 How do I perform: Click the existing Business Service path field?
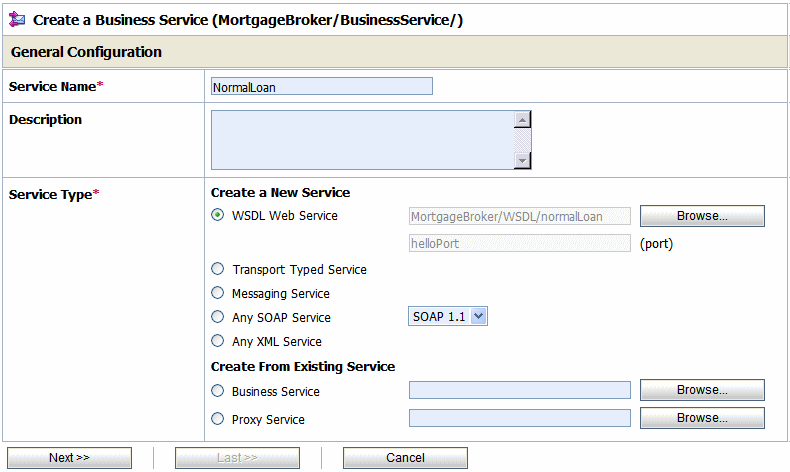click(519, 390)
